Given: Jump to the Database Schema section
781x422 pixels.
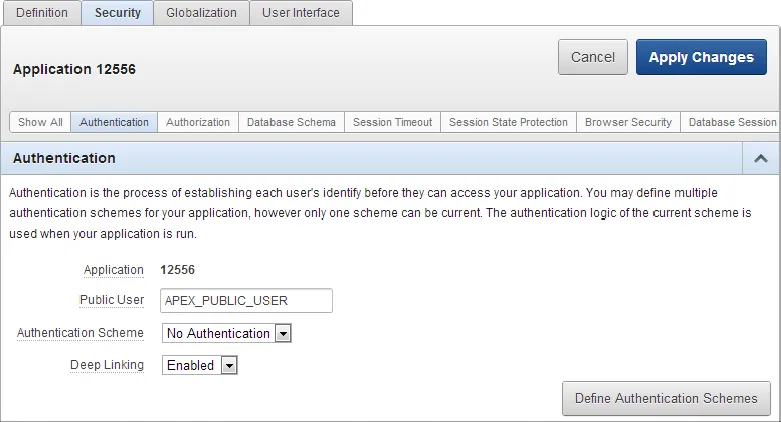Looking at the screenshot, I should (x=291, y=122).
